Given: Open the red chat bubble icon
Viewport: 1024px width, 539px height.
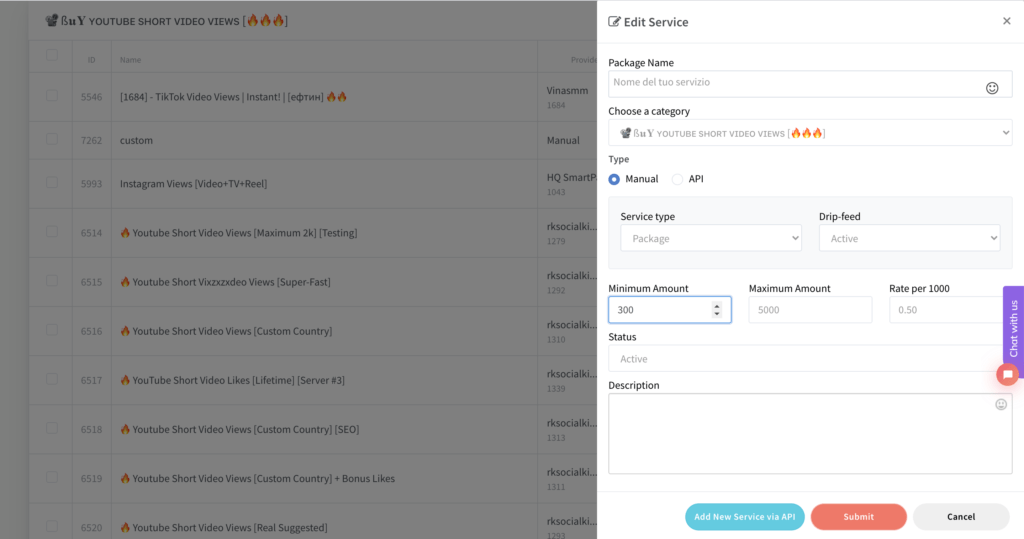Looking at the screenshot, I should 1008,374.
